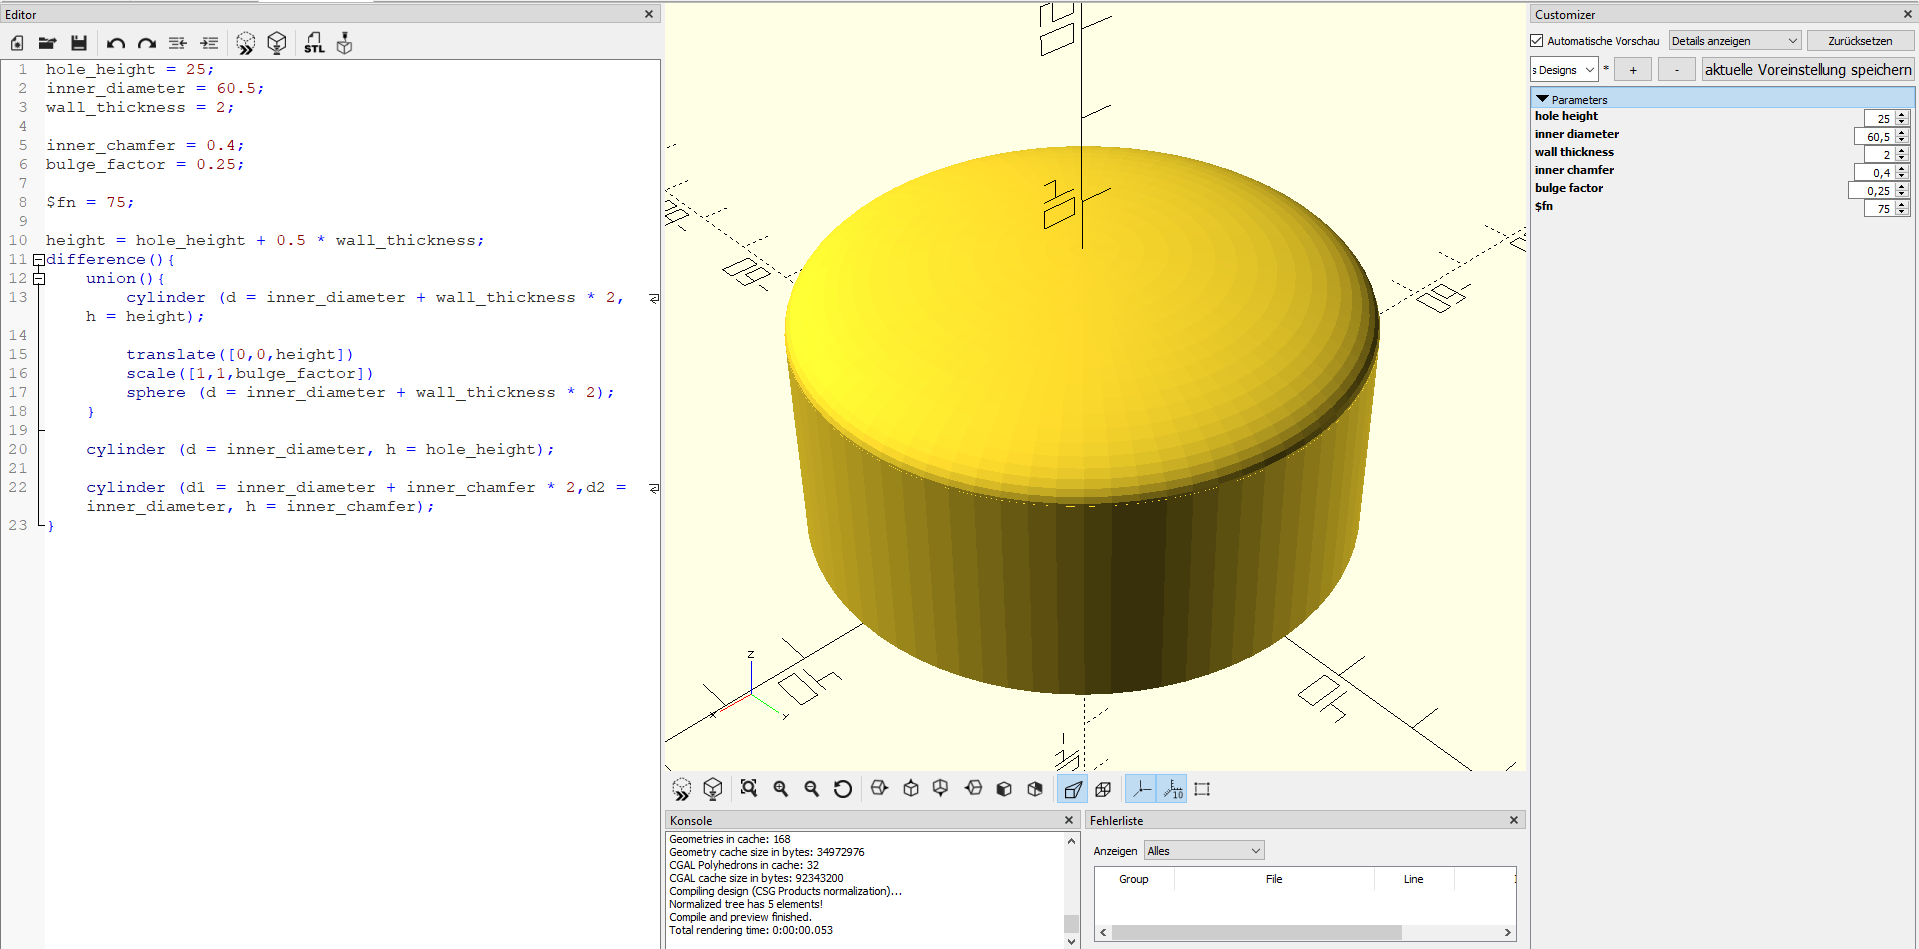The width and height of the screenshot is (1919, 949).
Task: Zoom out in the 3D viewport
Action: tap(811, 789)
